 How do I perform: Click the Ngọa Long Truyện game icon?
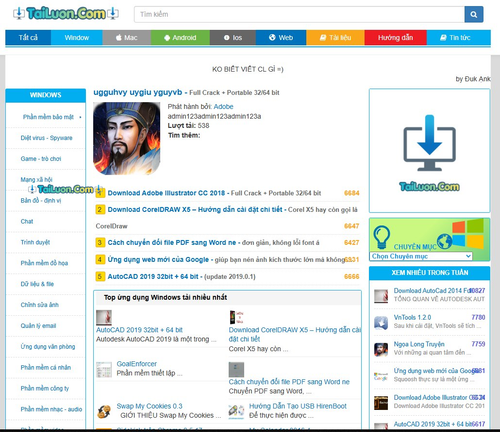(381, 350)
